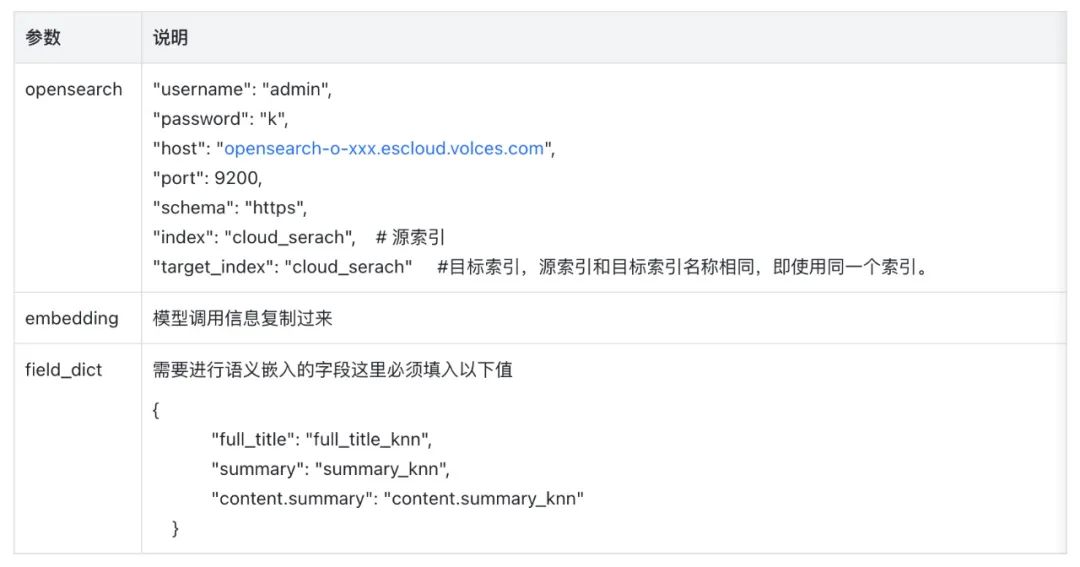Select the embedding parameter cell
The width and height of the screenshot is (1080, 567).
pyautogui.click(x=71, y=318)
